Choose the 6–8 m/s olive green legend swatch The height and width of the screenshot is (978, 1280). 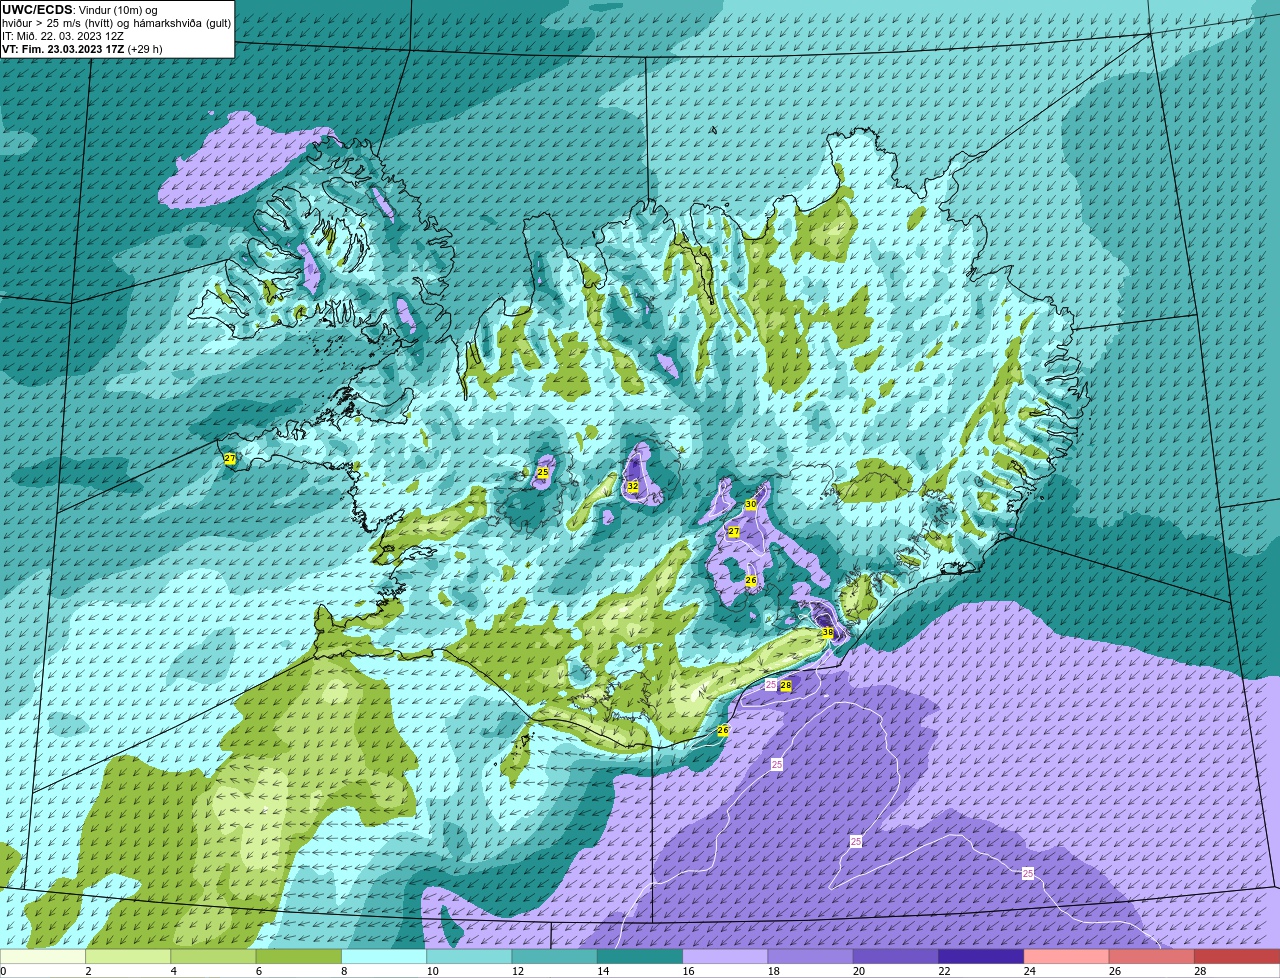coord(299,957)
